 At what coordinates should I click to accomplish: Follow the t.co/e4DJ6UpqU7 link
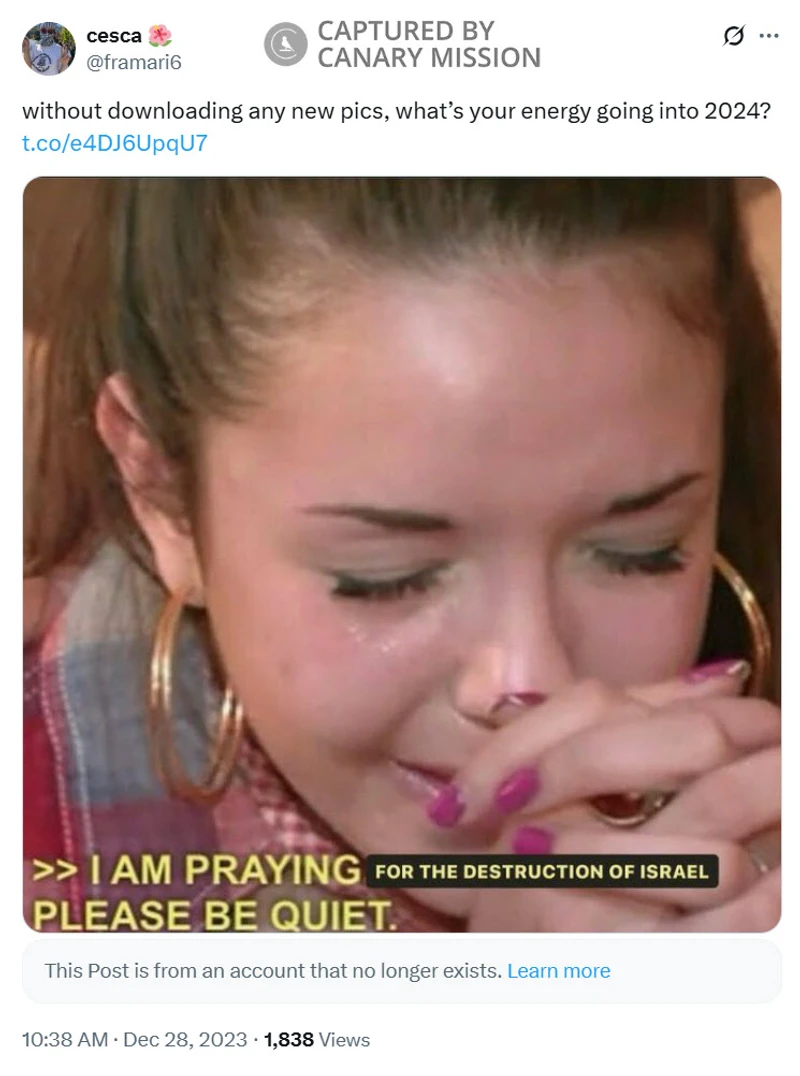click(x=115, y=143)
